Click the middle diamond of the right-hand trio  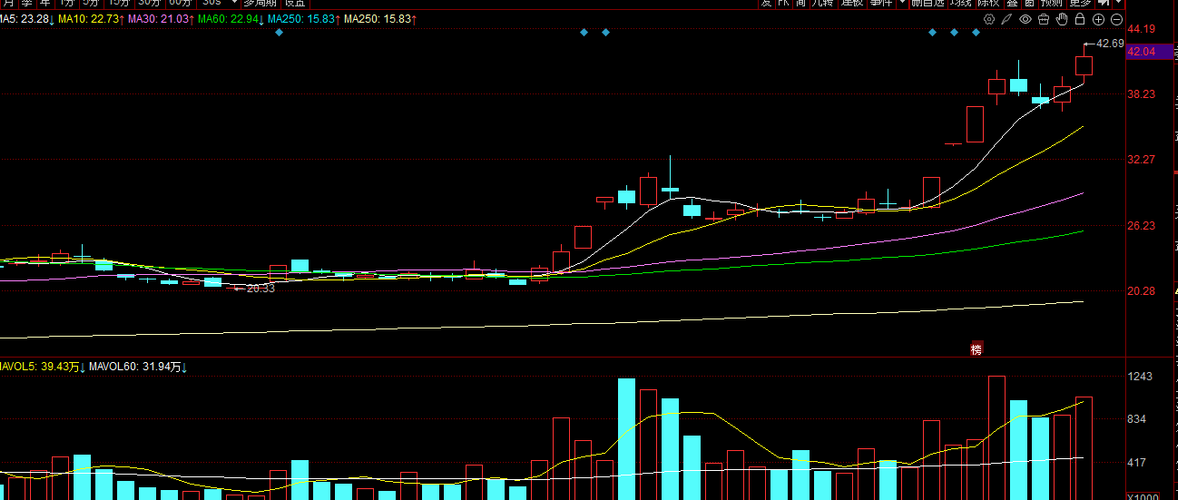point(954,32)
